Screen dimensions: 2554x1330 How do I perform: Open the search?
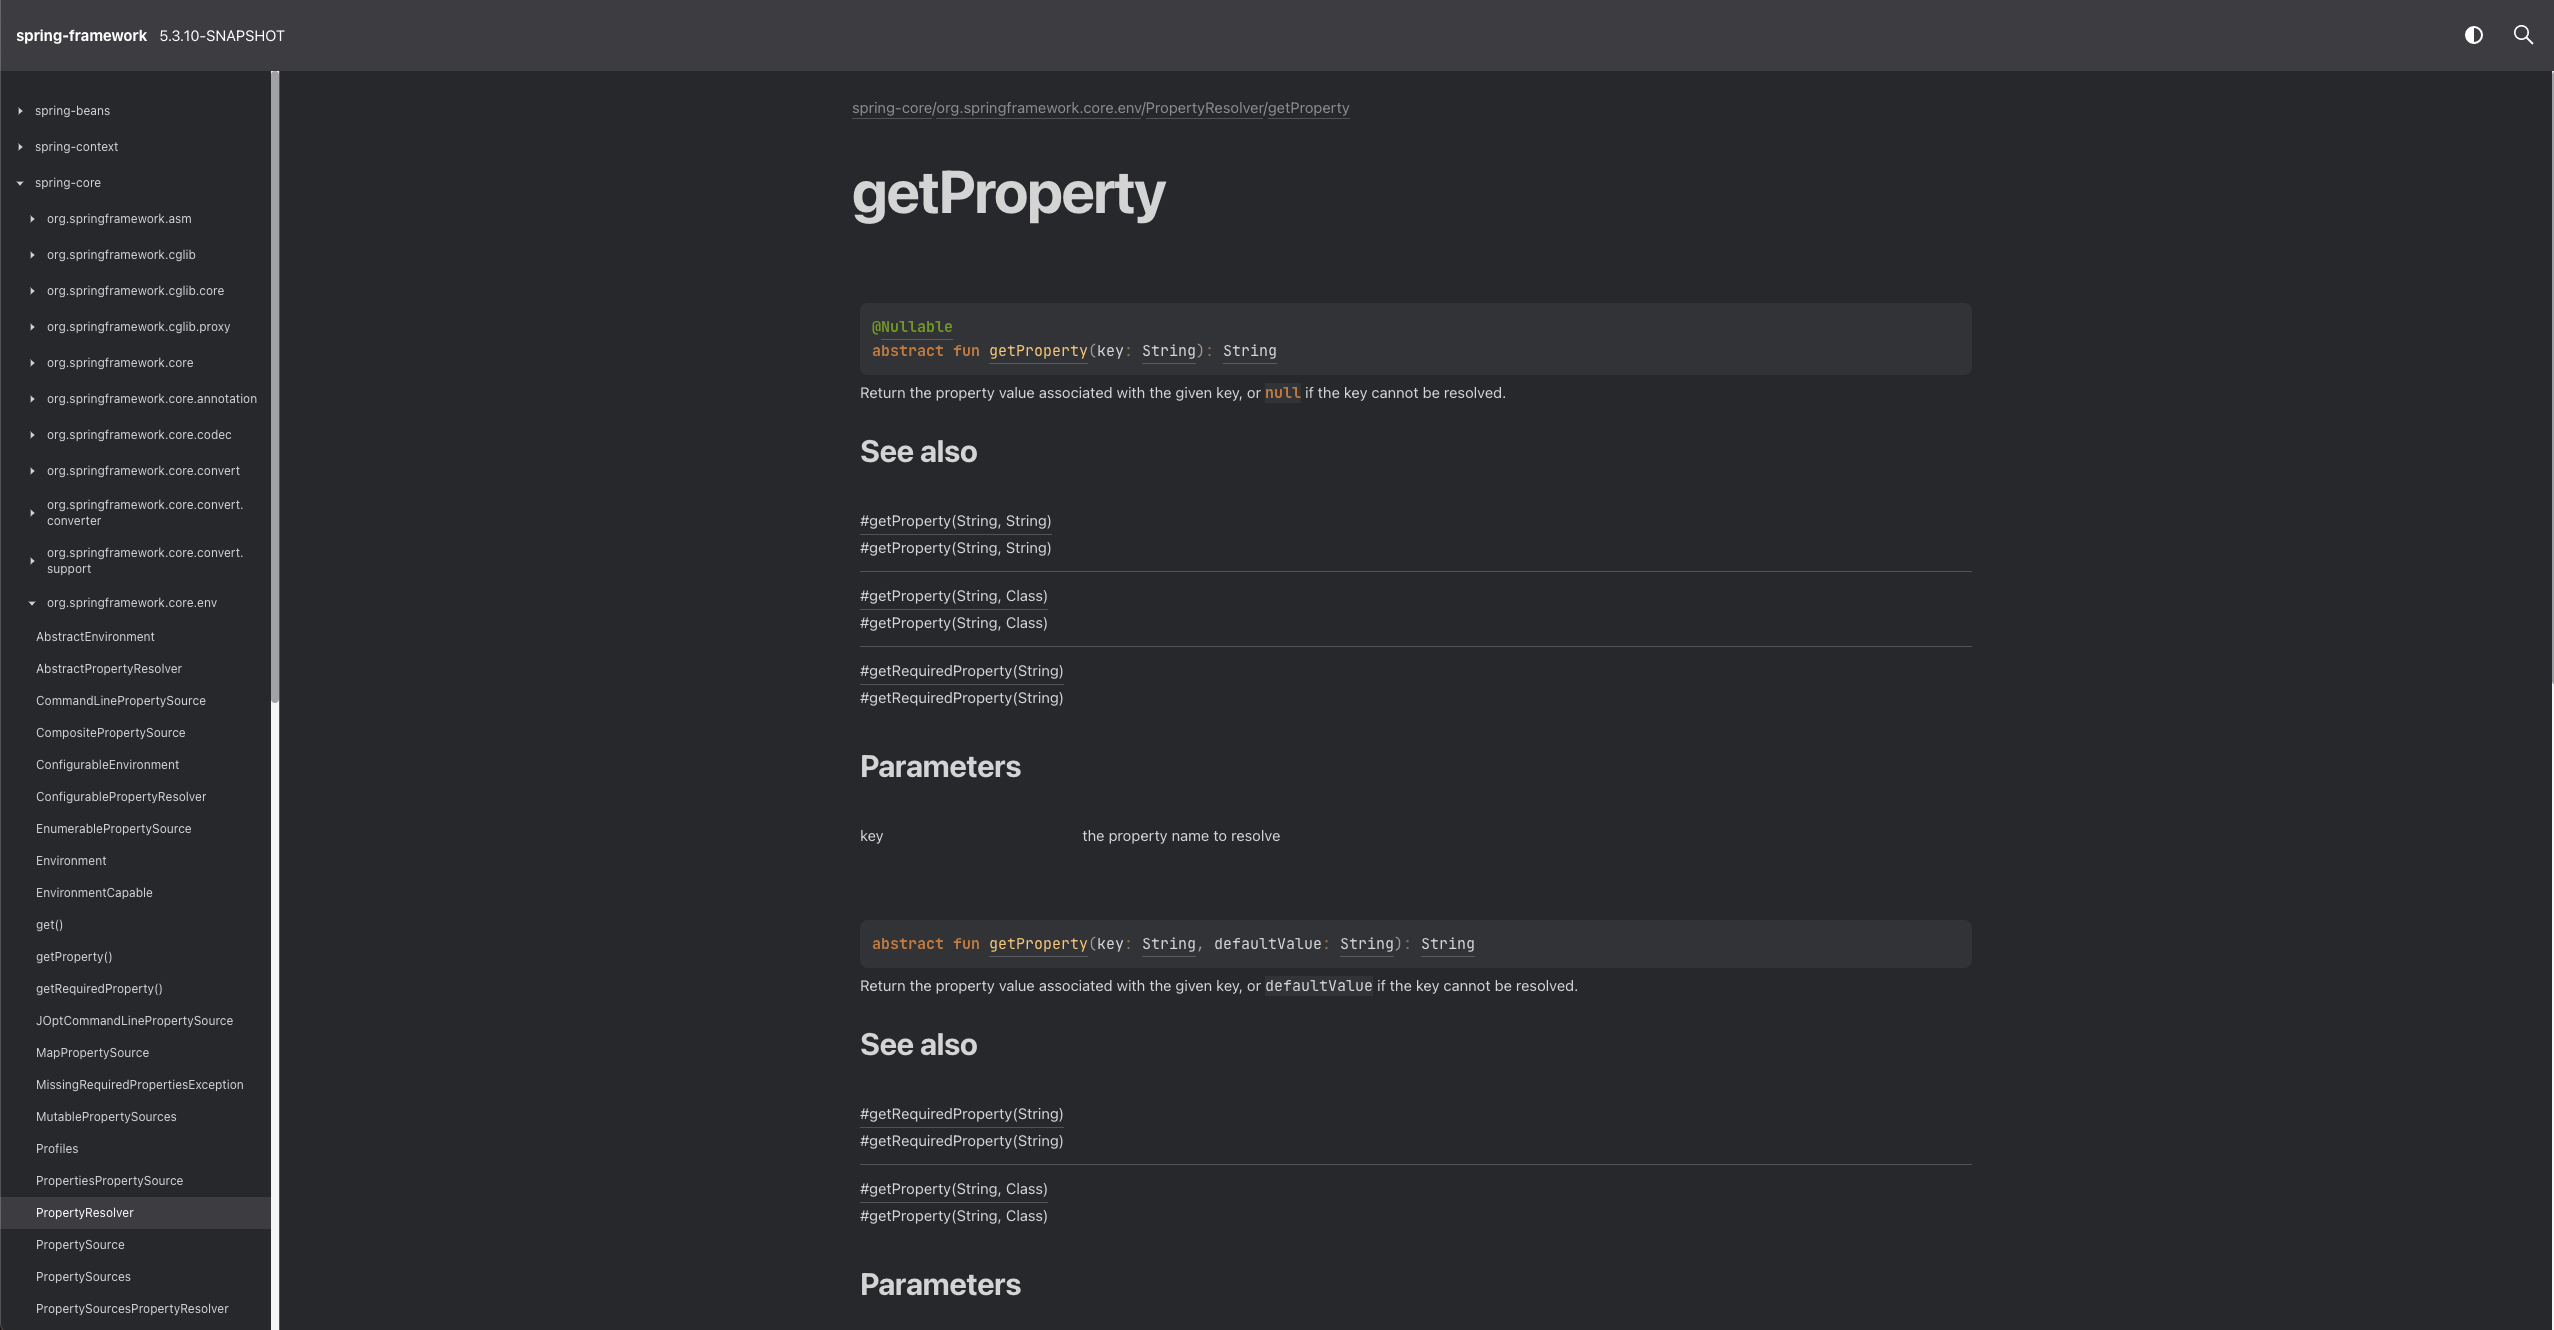coord(2524,35)
